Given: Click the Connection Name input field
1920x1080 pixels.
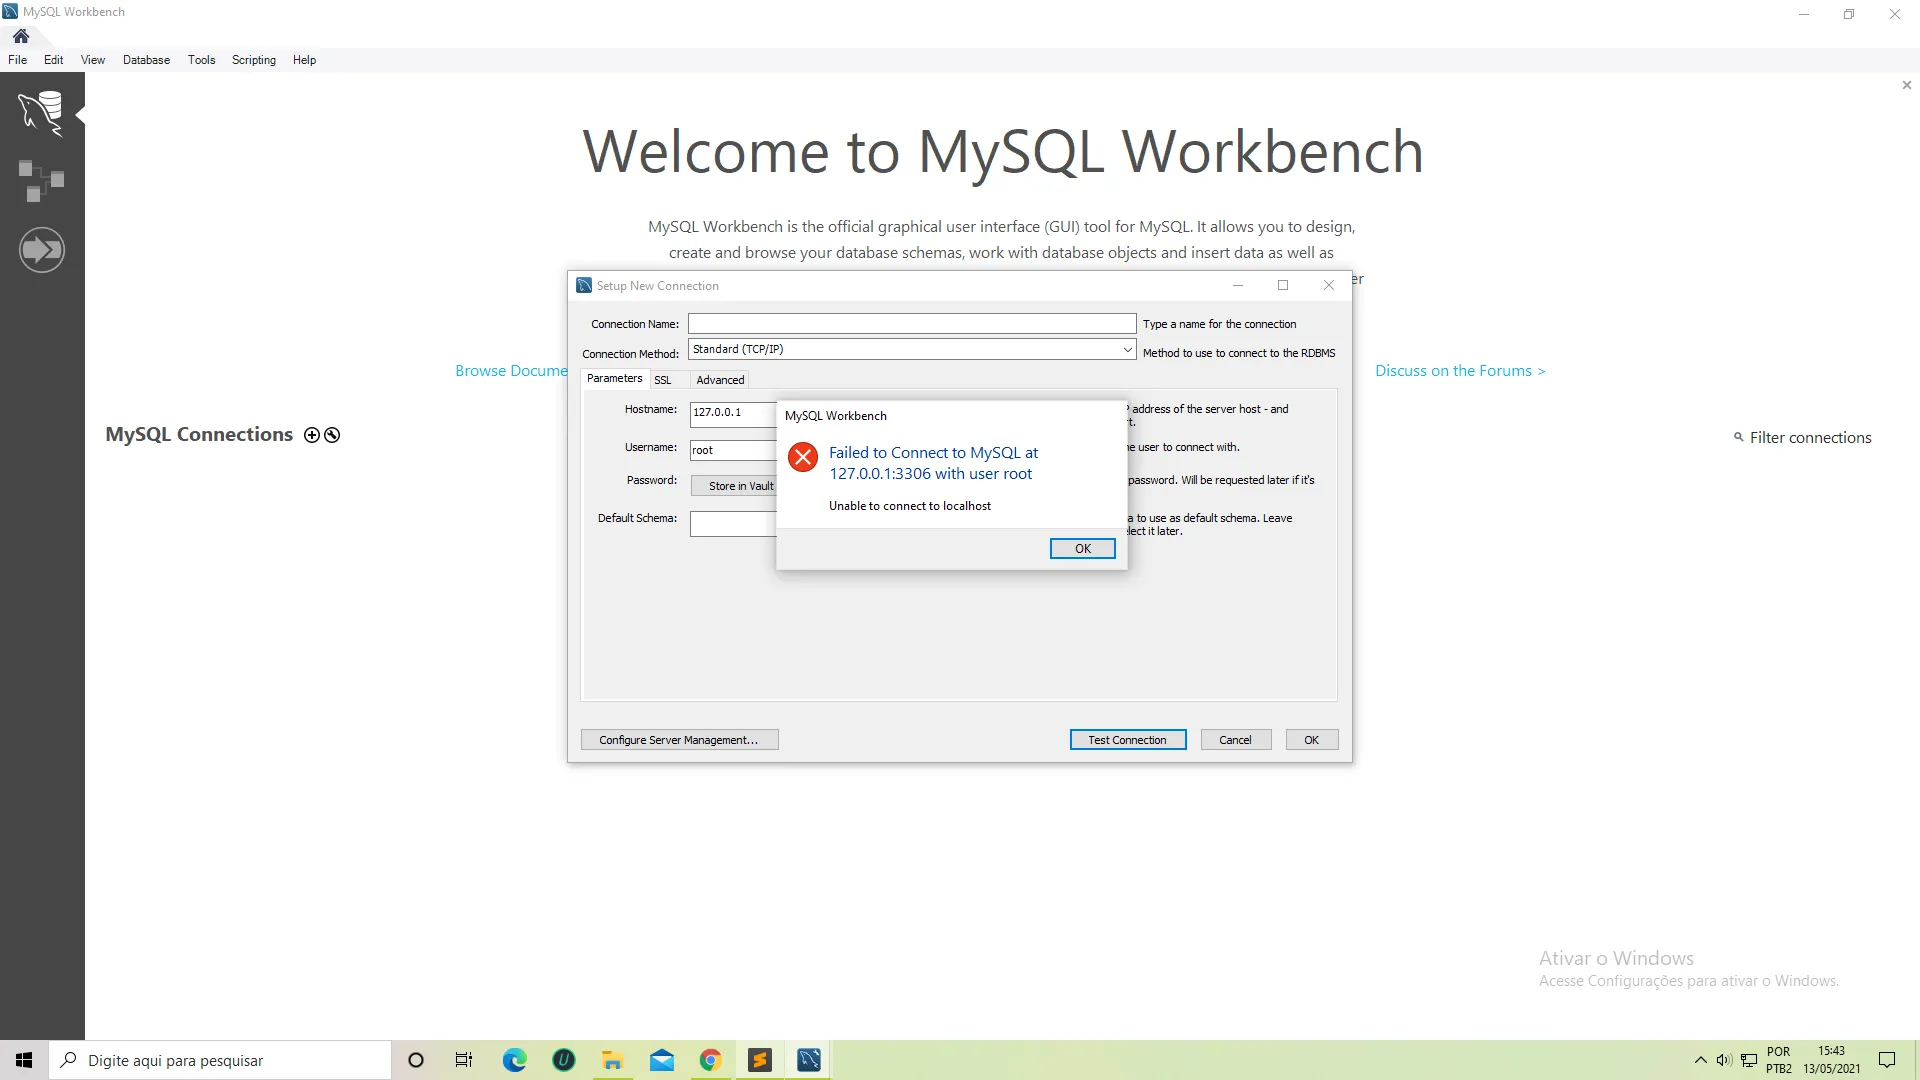Looking at the screenshot, I should 911,324.
